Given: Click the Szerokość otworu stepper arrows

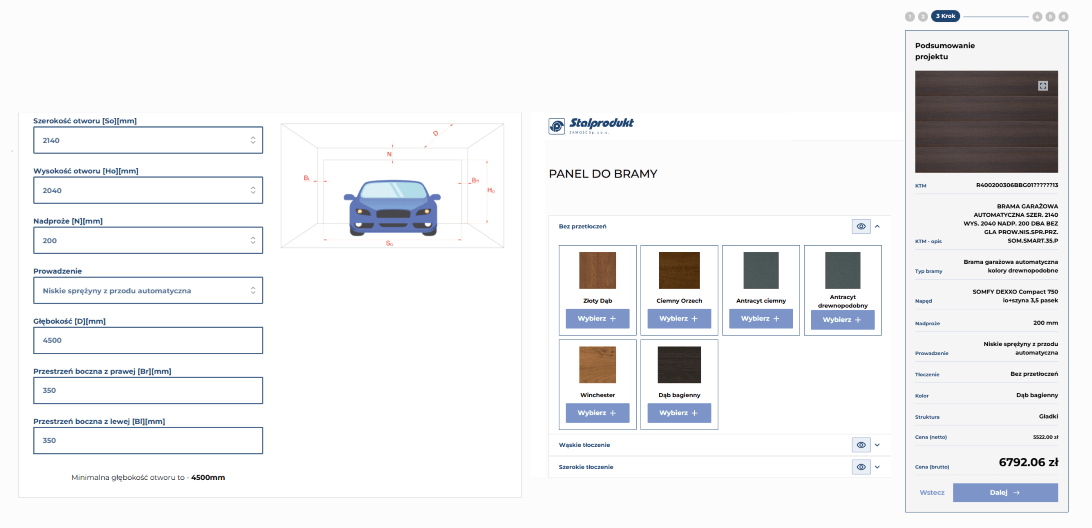Looking at the screenshot, I should [x=253, y=141].
